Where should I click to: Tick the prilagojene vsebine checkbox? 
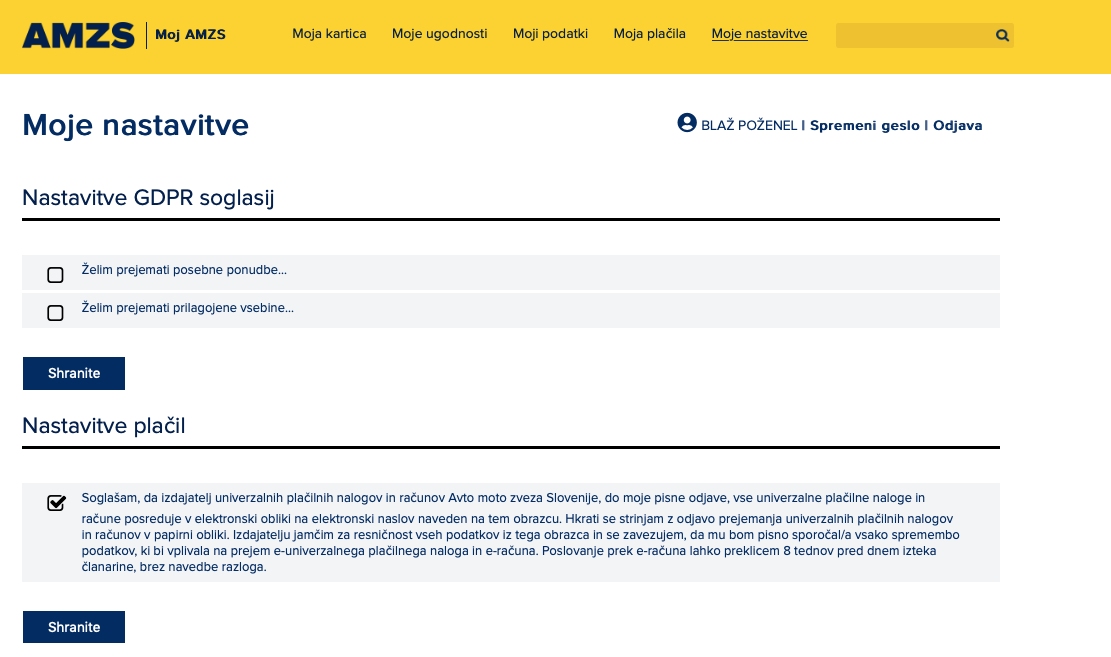56,313
